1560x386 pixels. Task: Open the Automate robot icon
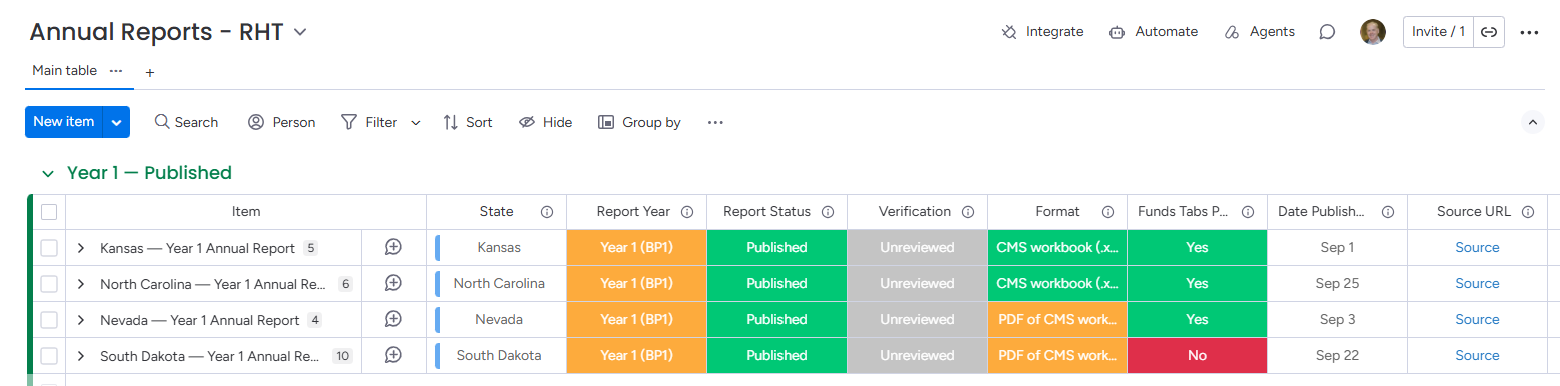tap(1117, 32)
